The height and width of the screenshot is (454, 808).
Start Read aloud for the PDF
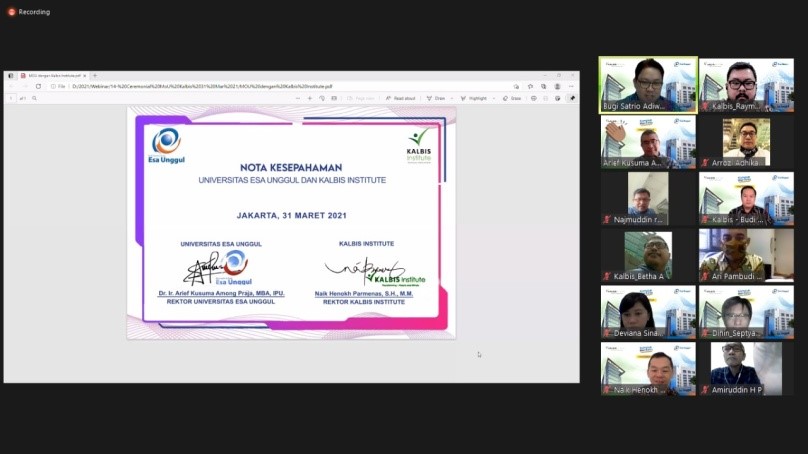400,98
